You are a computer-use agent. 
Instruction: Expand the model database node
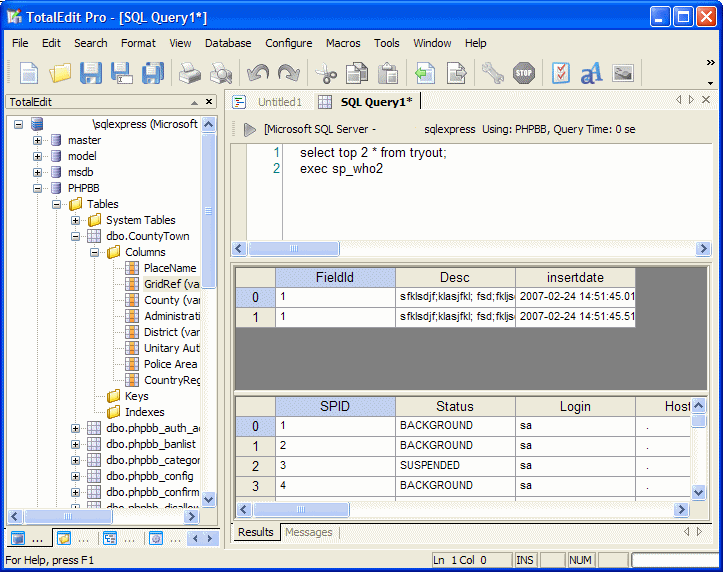(37, 156)
